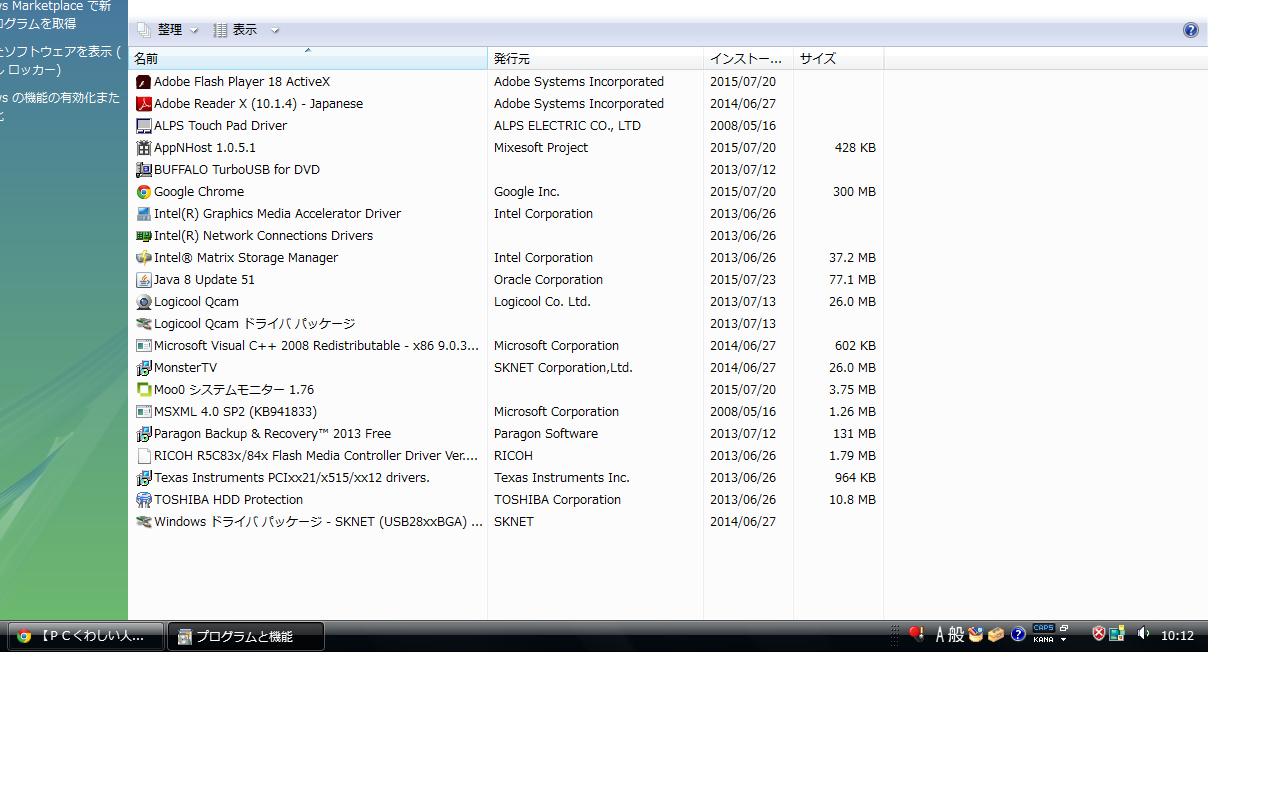Image resolution: width=1280 pixels, height=800 pixels.
Task: Sort list by 発行元 column header
Action: pos(596,59)
